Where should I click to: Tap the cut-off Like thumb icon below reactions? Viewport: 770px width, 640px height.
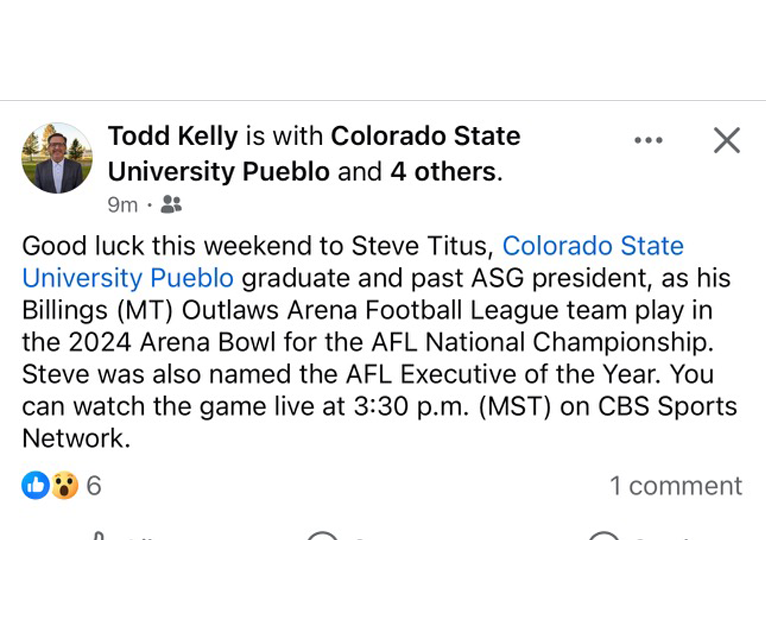point(99,538)
